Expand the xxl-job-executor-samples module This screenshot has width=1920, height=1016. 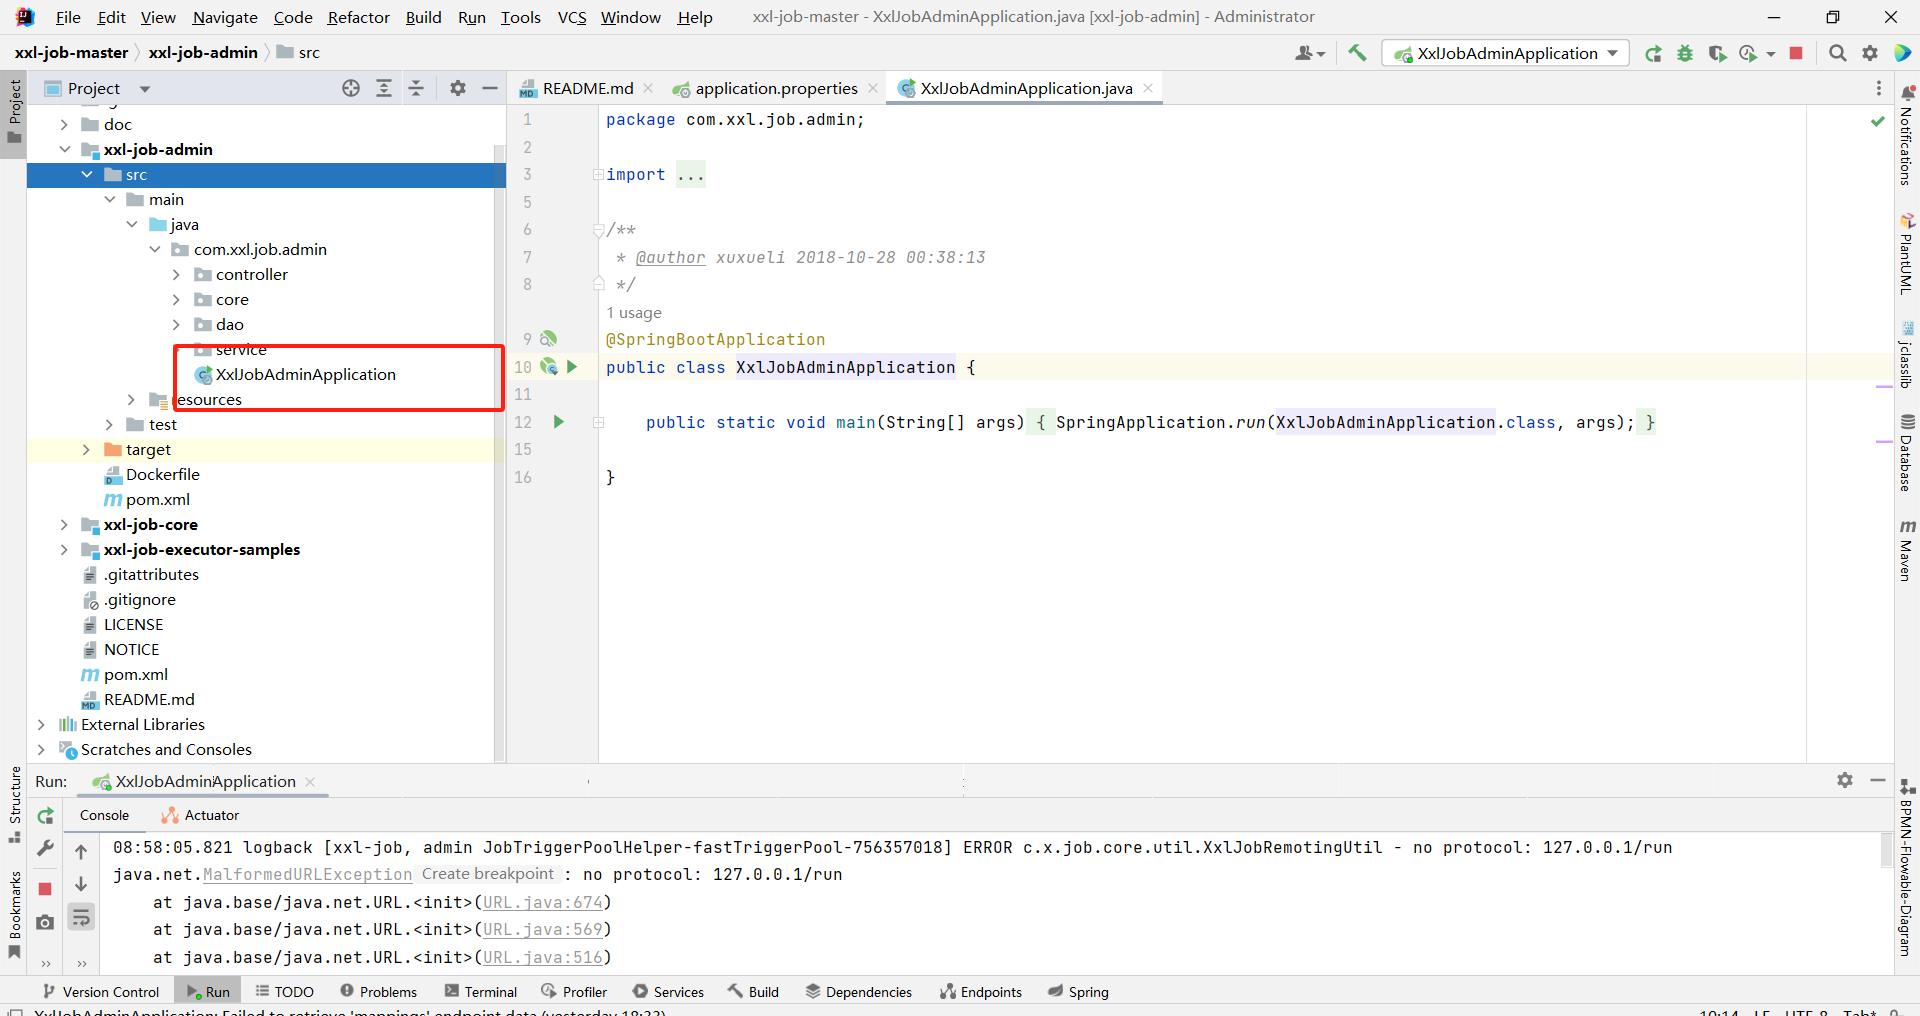click(64, 549)
